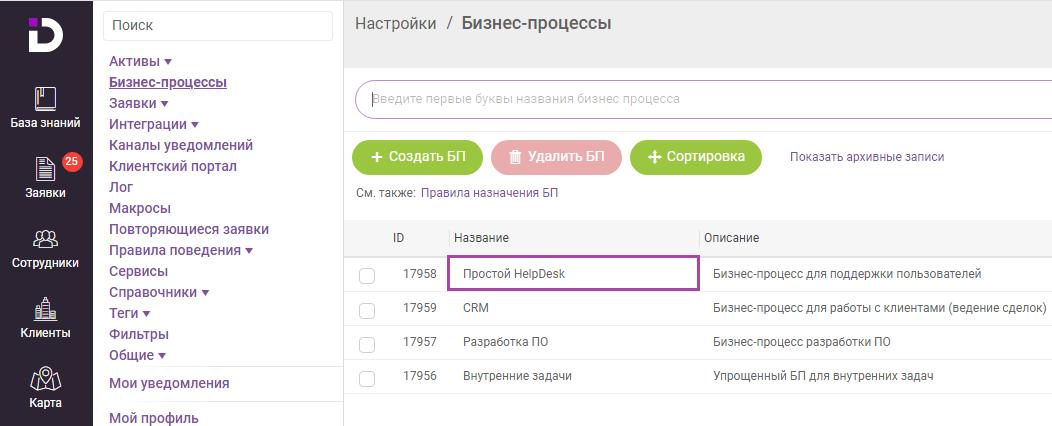Tick checkbox for Внутренние задачи row
The image size is (1052, 426).
[367, 378]
